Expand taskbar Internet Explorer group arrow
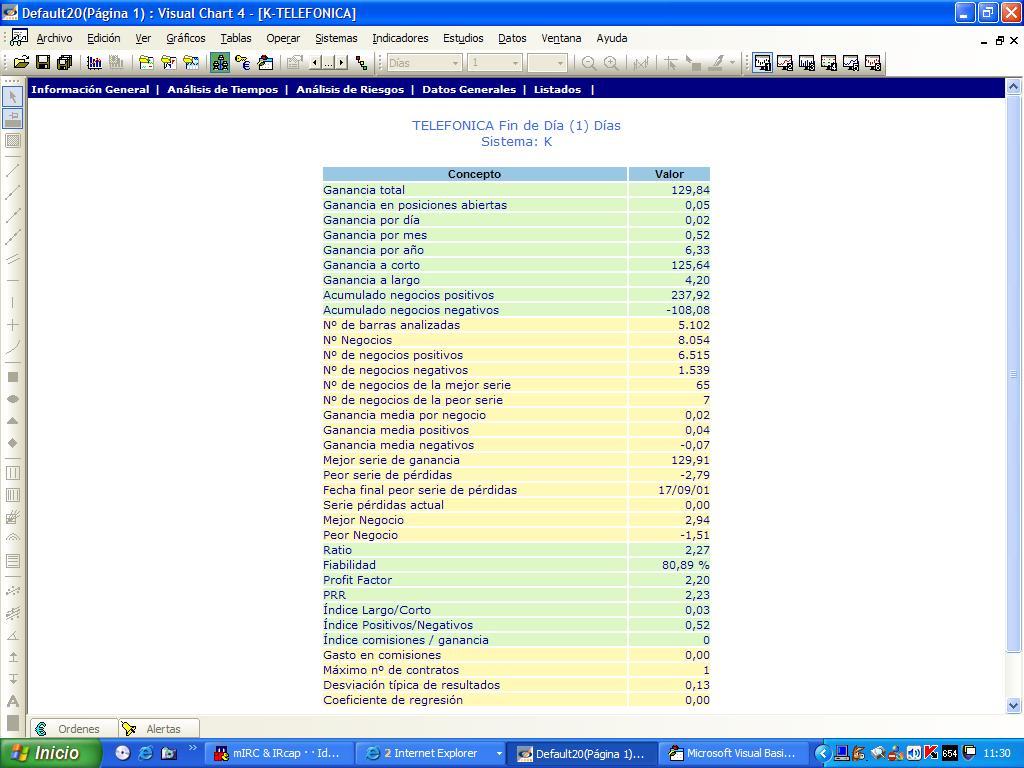 [x=499, y=754]
